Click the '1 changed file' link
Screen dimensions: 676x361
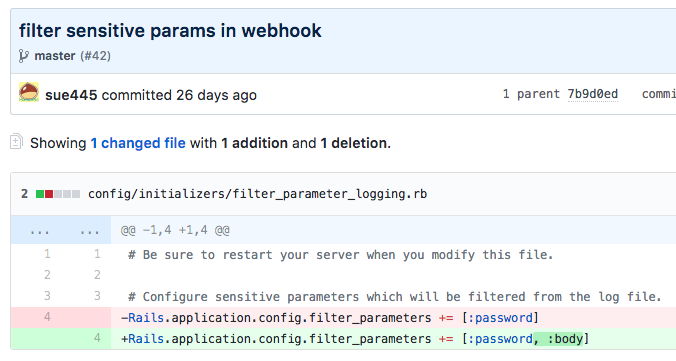[x=138, y=143]
